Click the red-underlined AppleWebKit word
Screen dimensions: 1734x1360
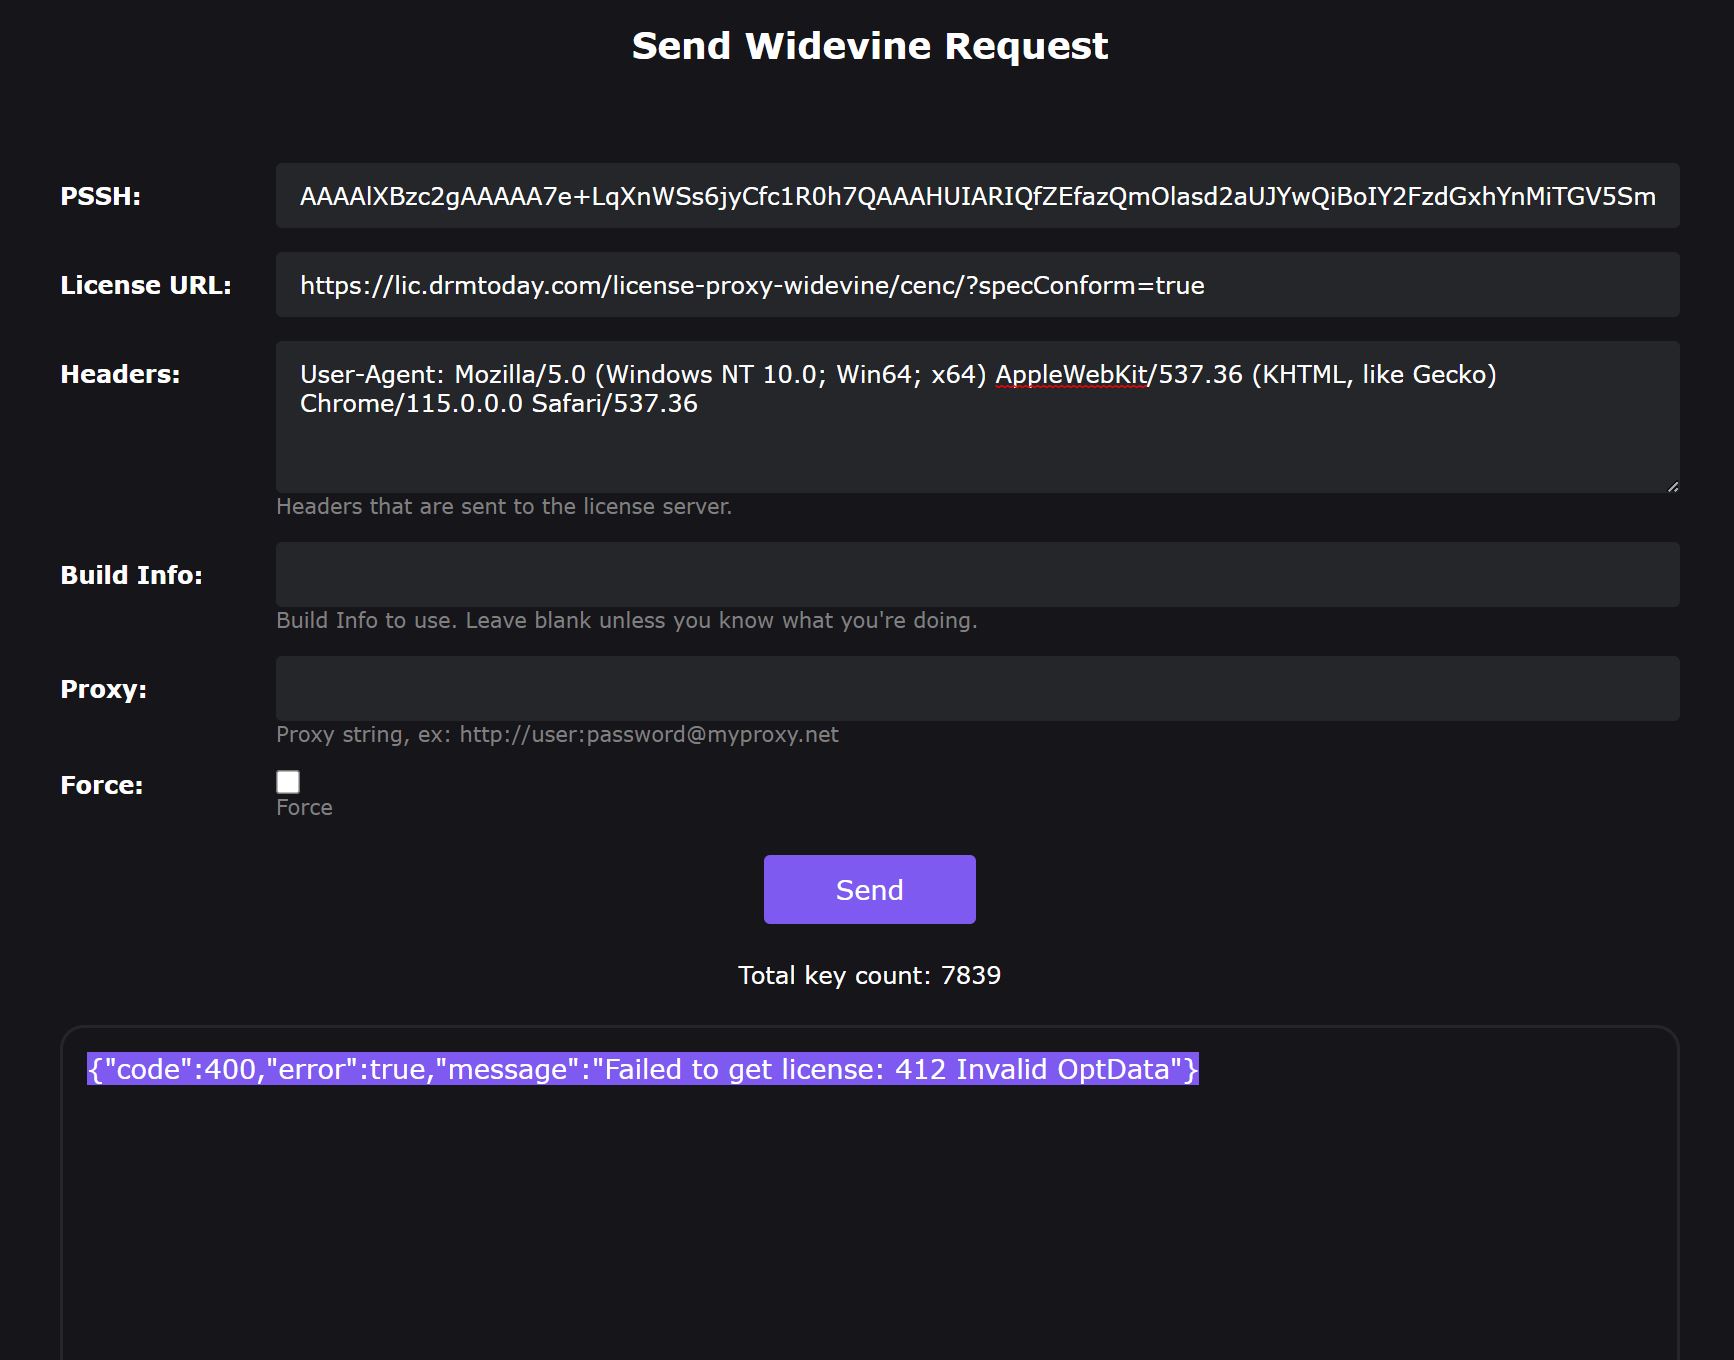(1070, 375)
